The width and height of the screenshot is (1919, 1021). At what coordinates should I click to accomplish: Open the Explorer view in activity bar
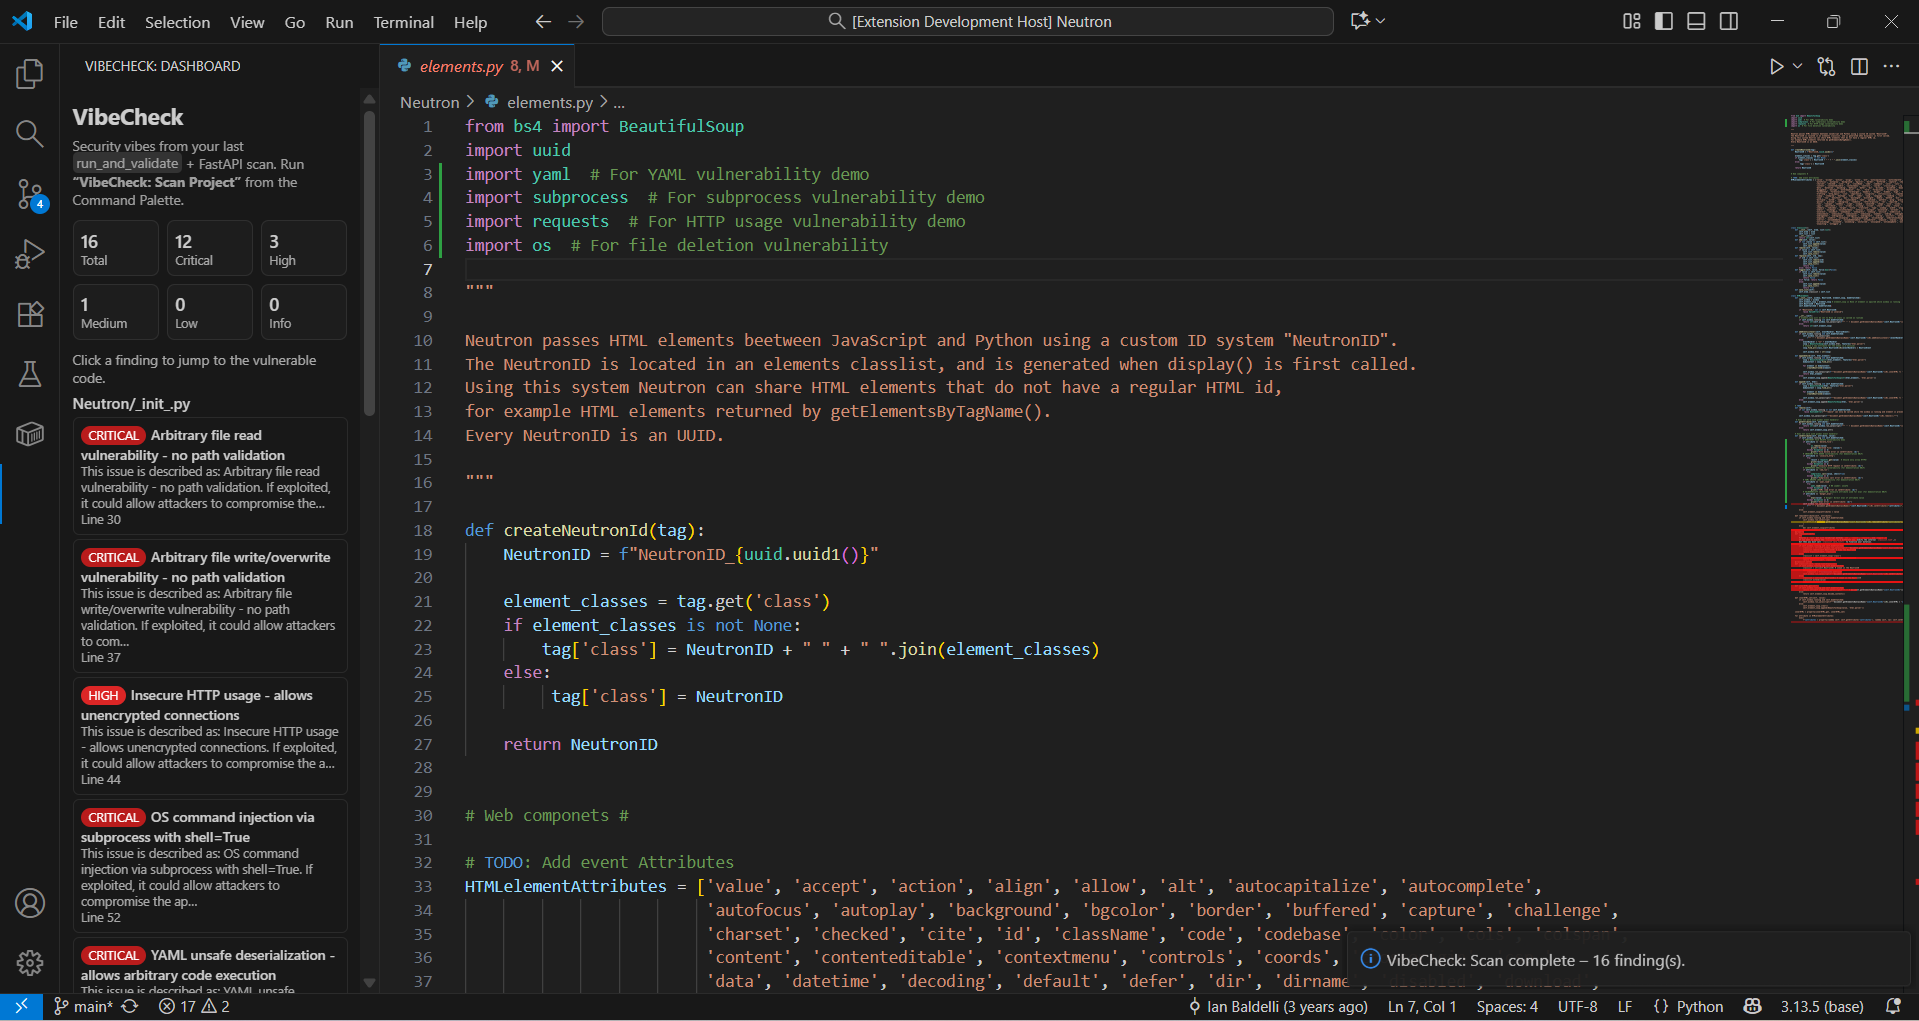pyautogui.click(x=30, y=74)
